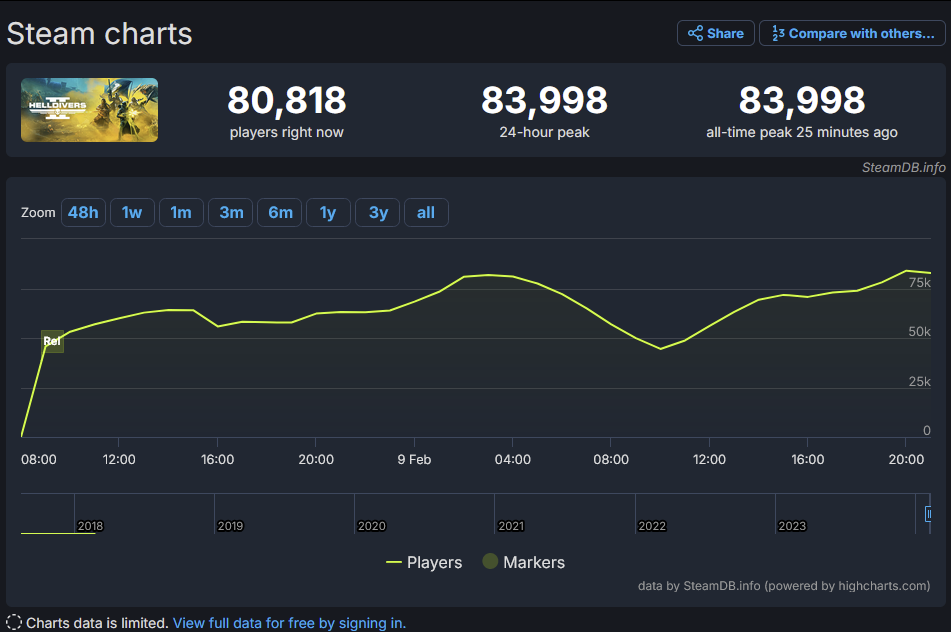Viewport: 951px width, 632px height.
Task: Set chart zoom to 48h
Action: pyautogui.click(x=83, y=213)
